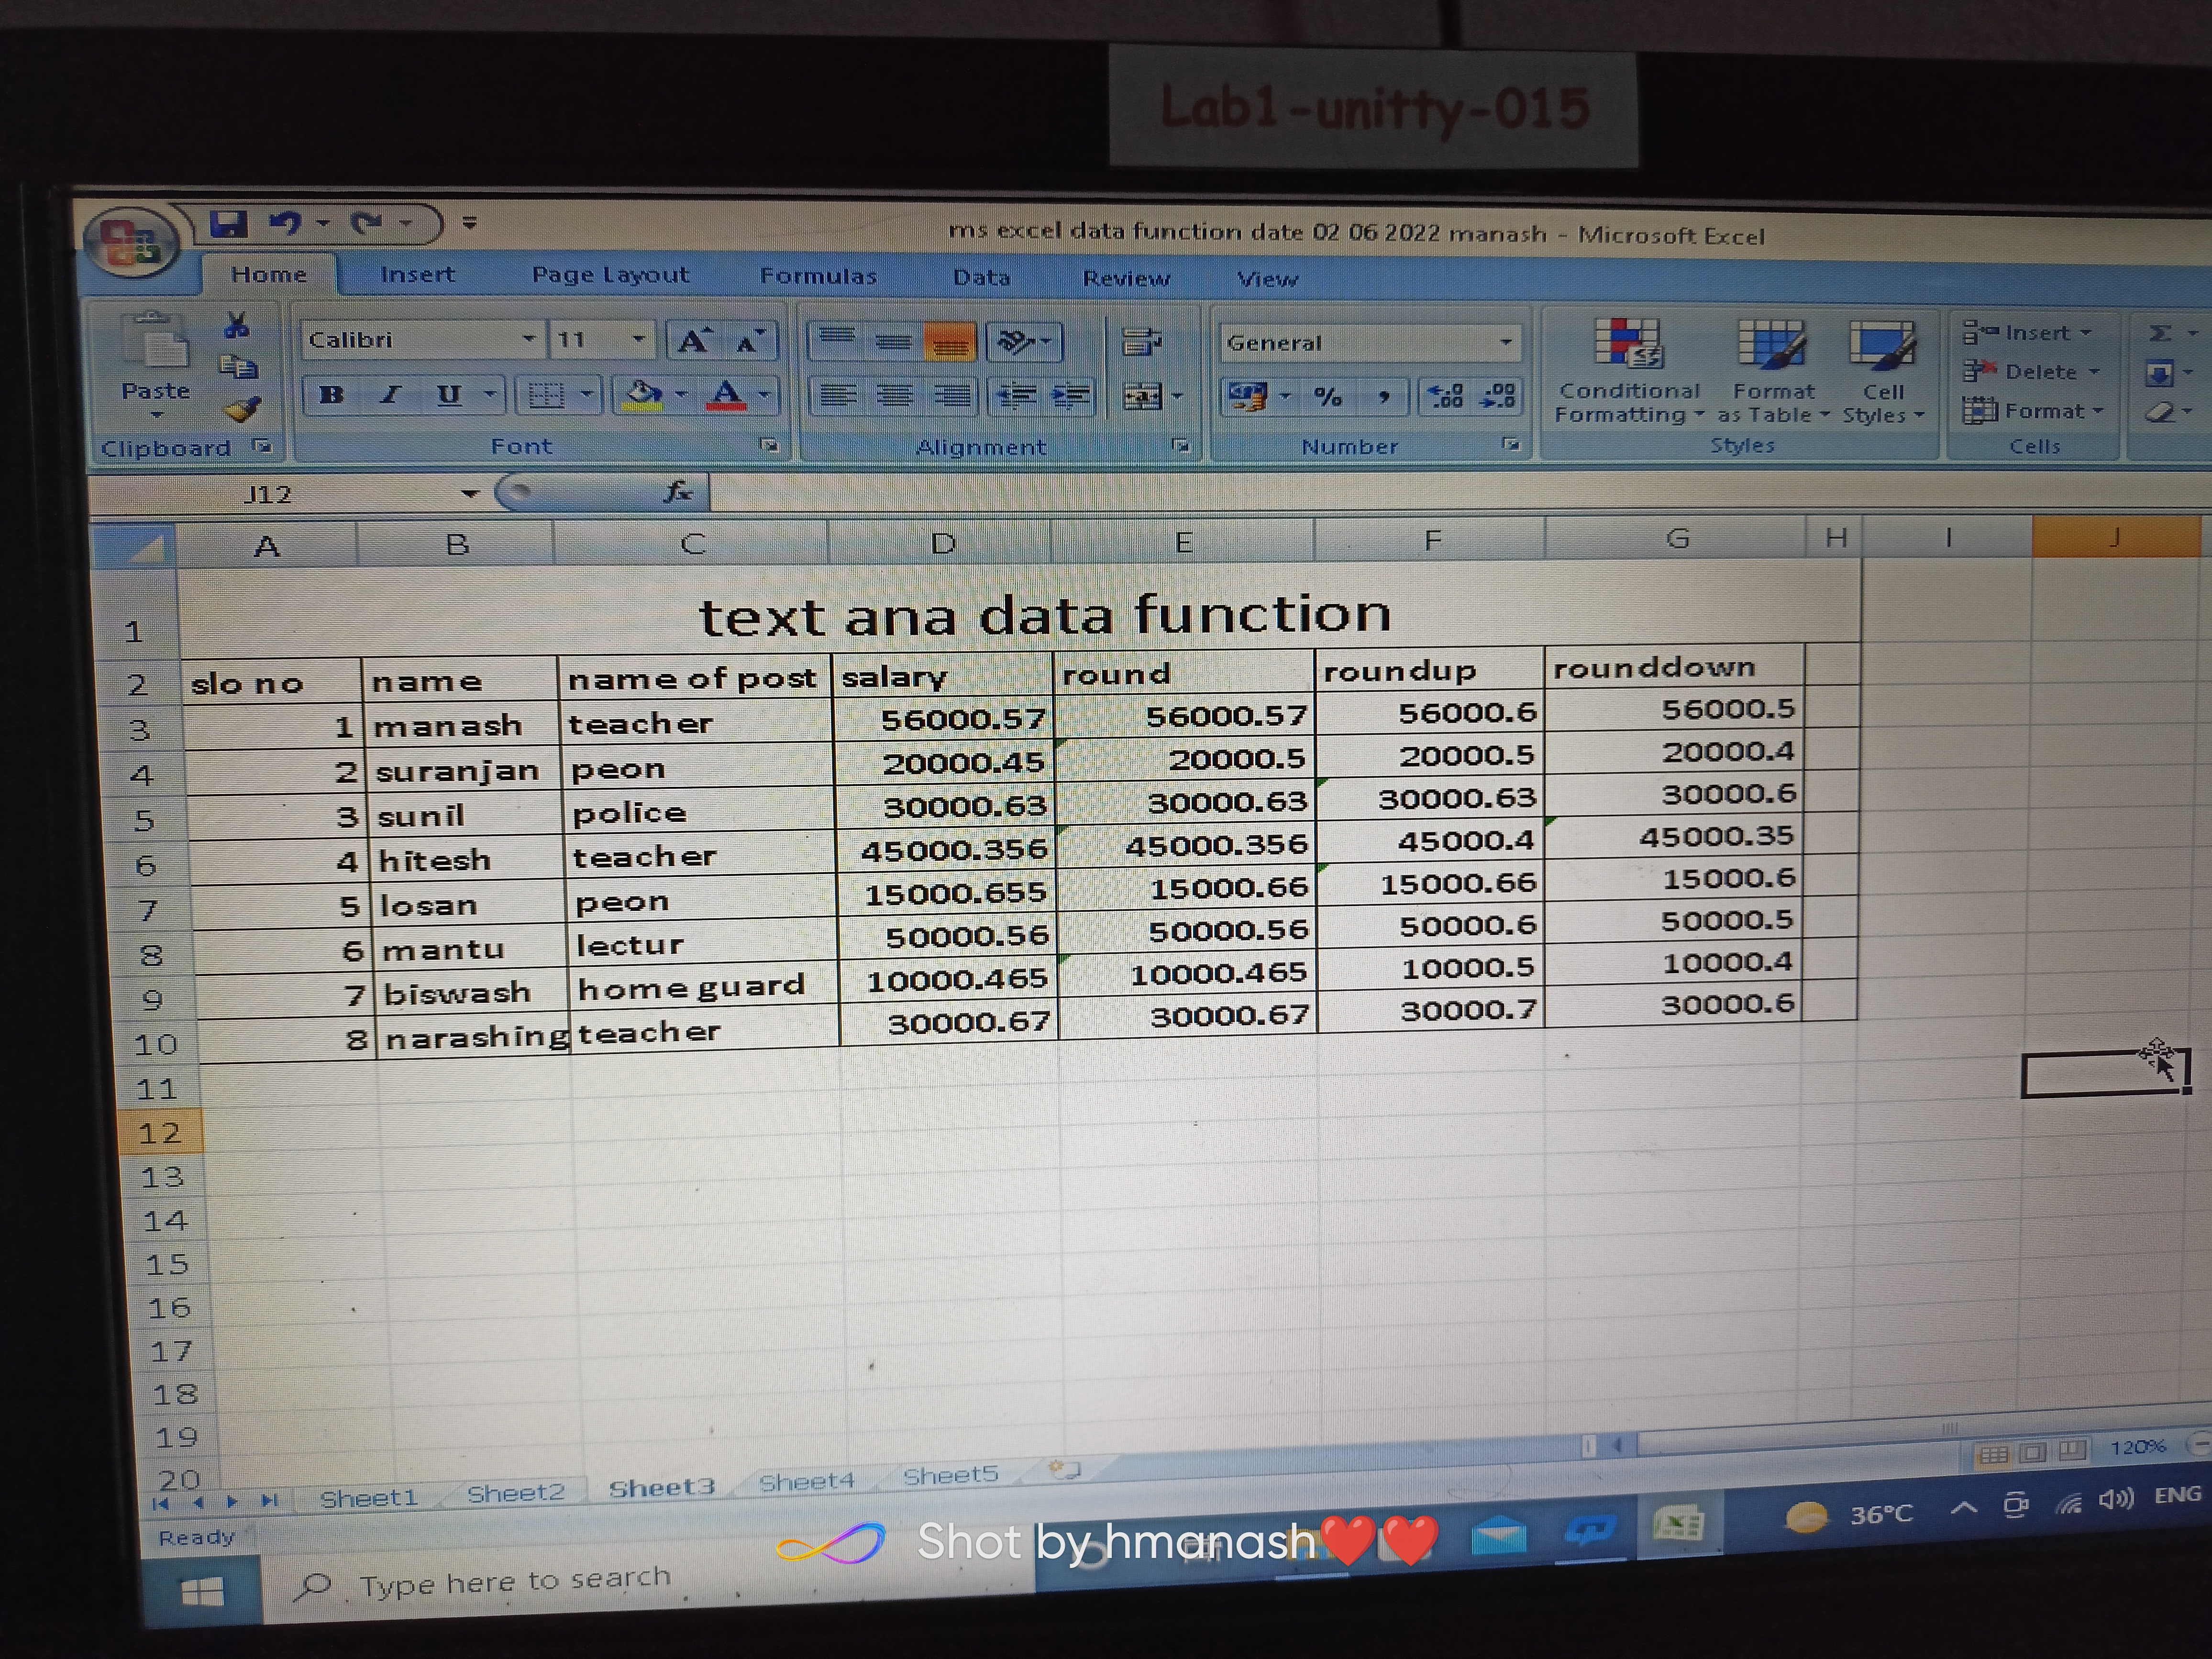Click the Merge and Center icon
2212x1659 pixels.
coord(1142,397)
